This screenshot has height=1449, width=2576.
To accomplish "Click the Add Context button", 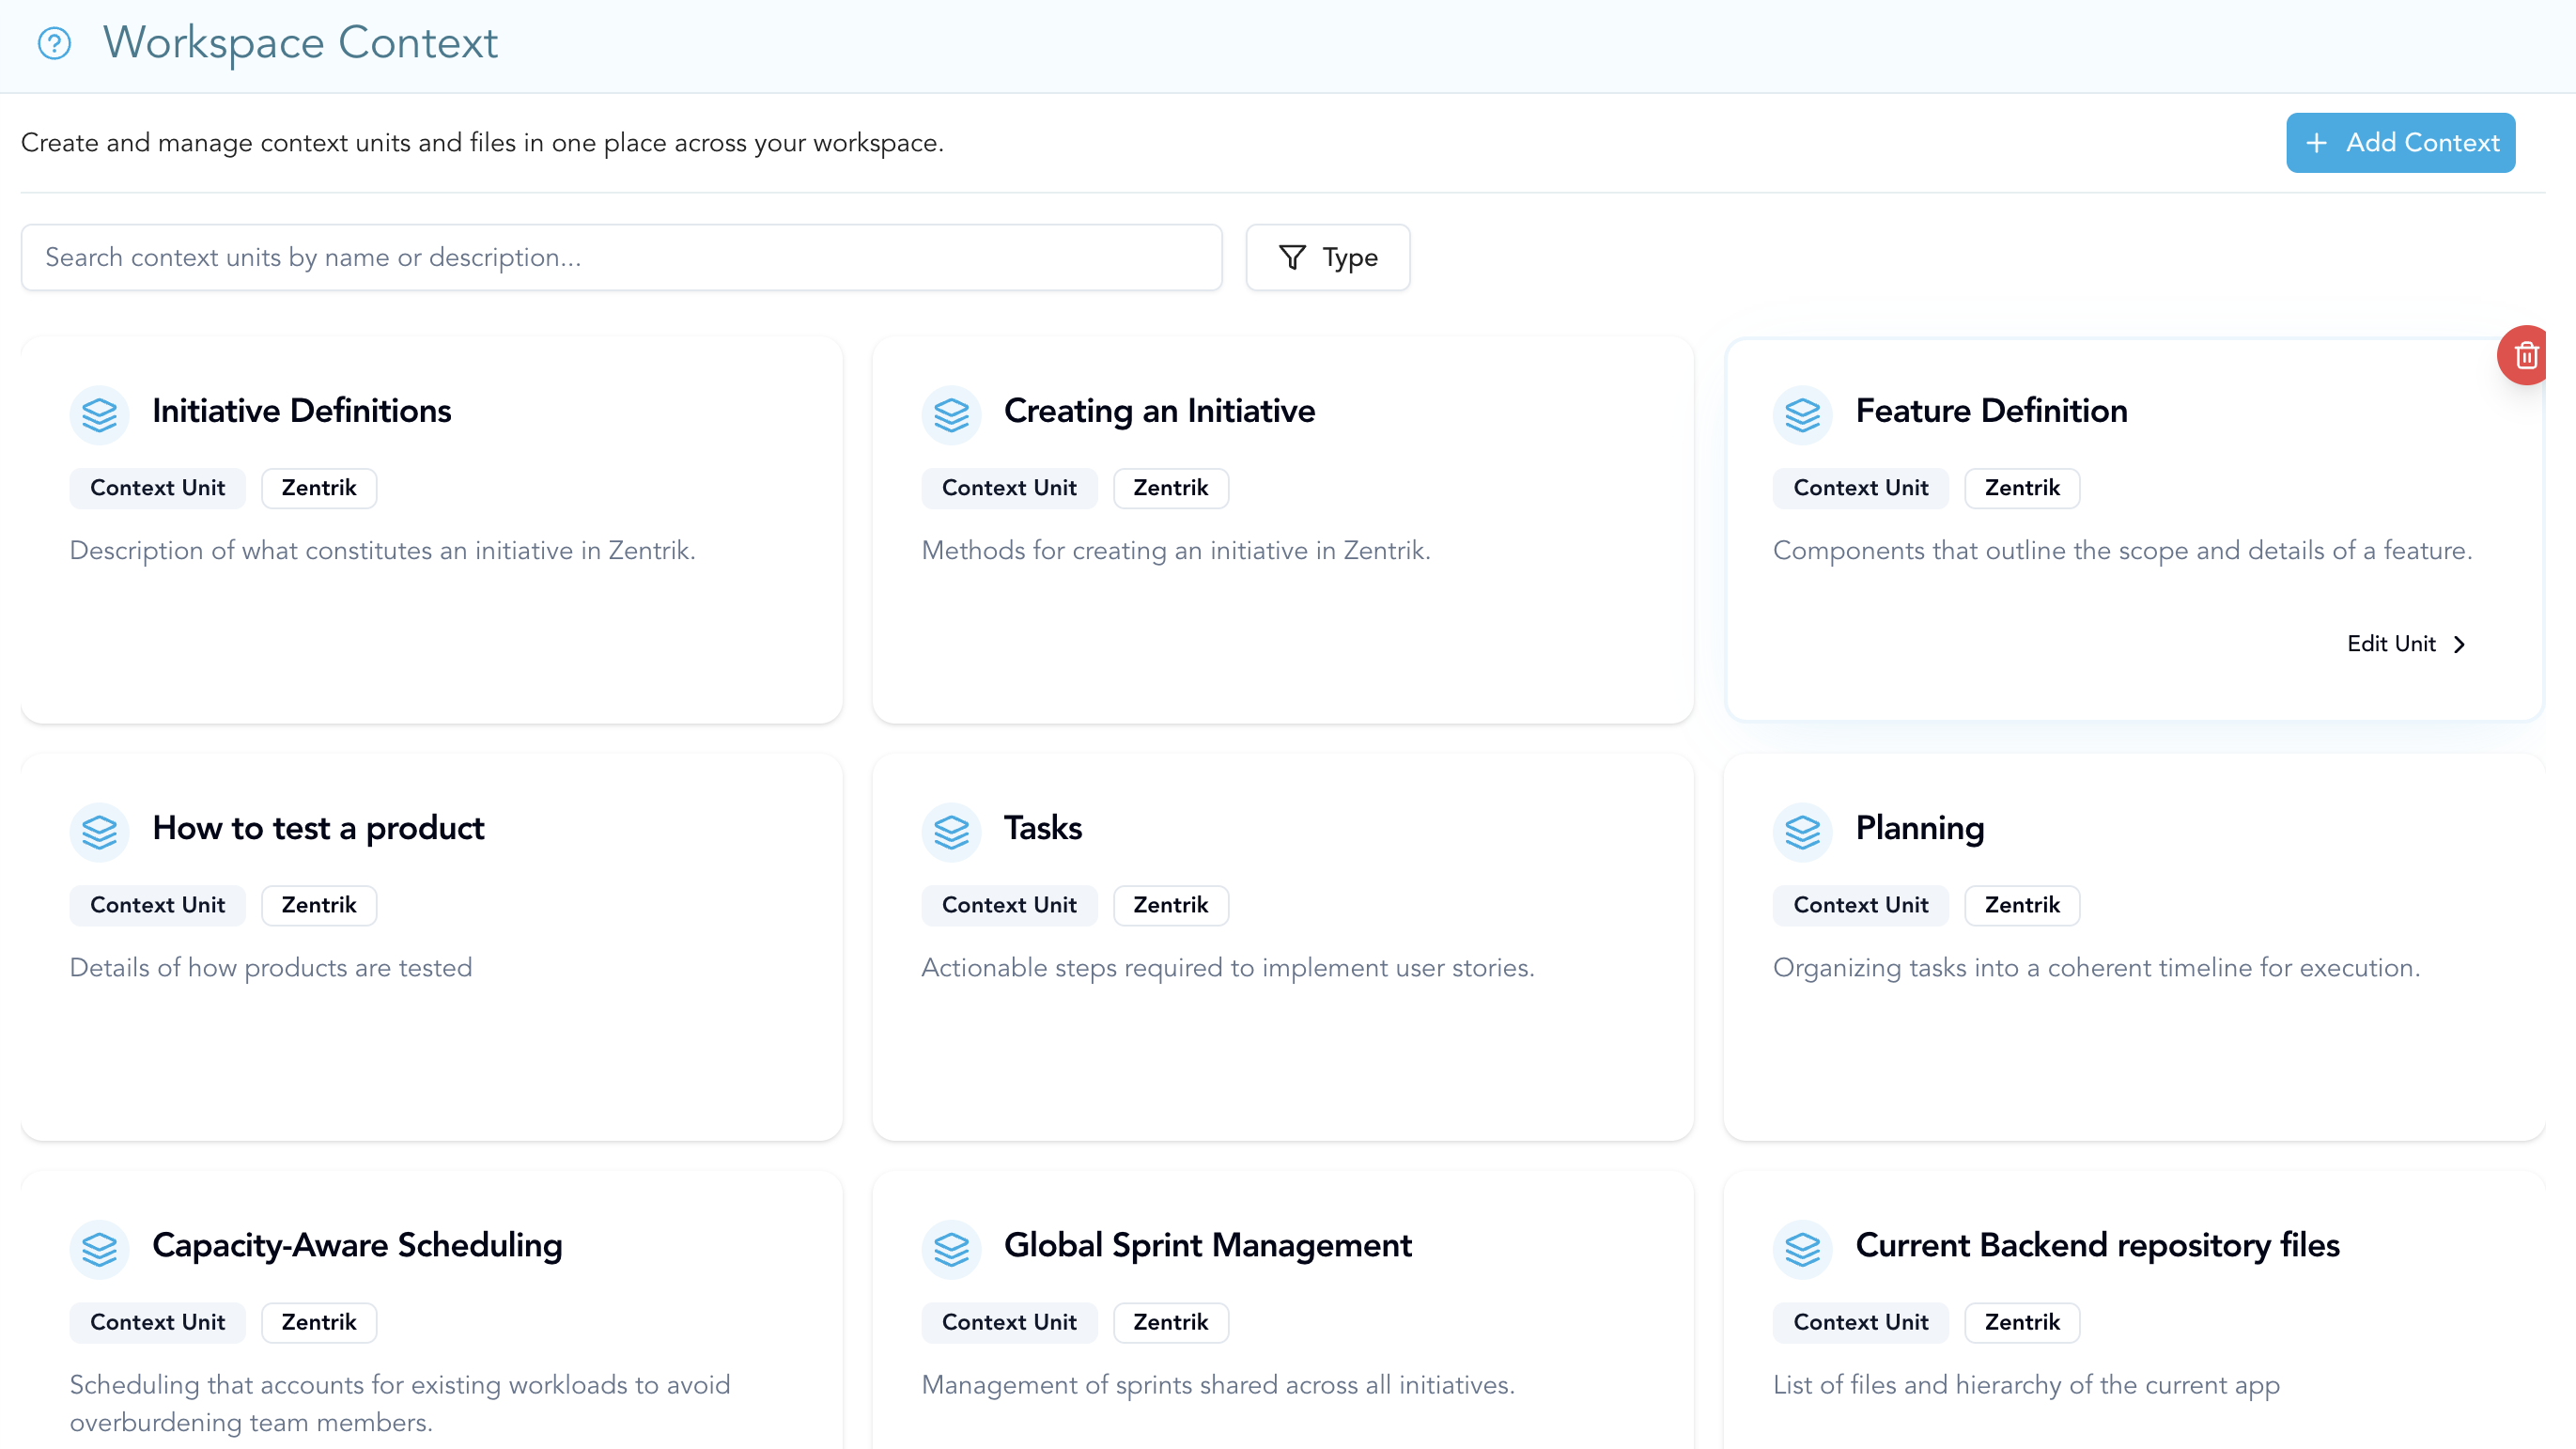I will pyautogui.click(x=2400, y=143).
